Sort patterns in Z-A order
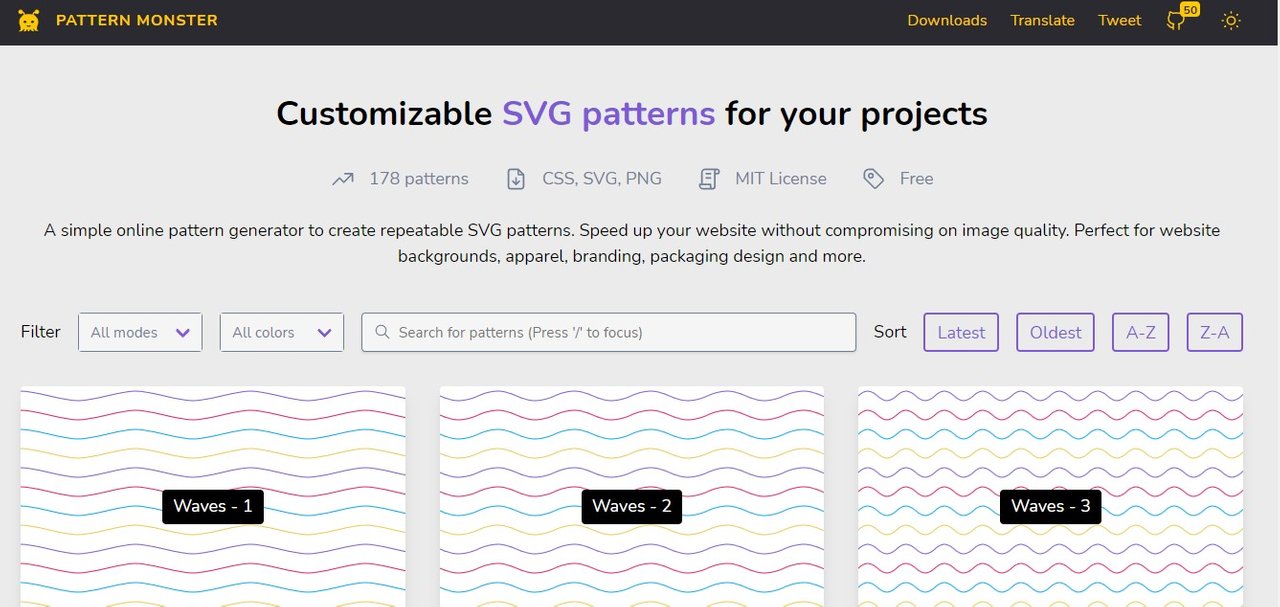This screenshot has width=1280, height=607. 1215,332
